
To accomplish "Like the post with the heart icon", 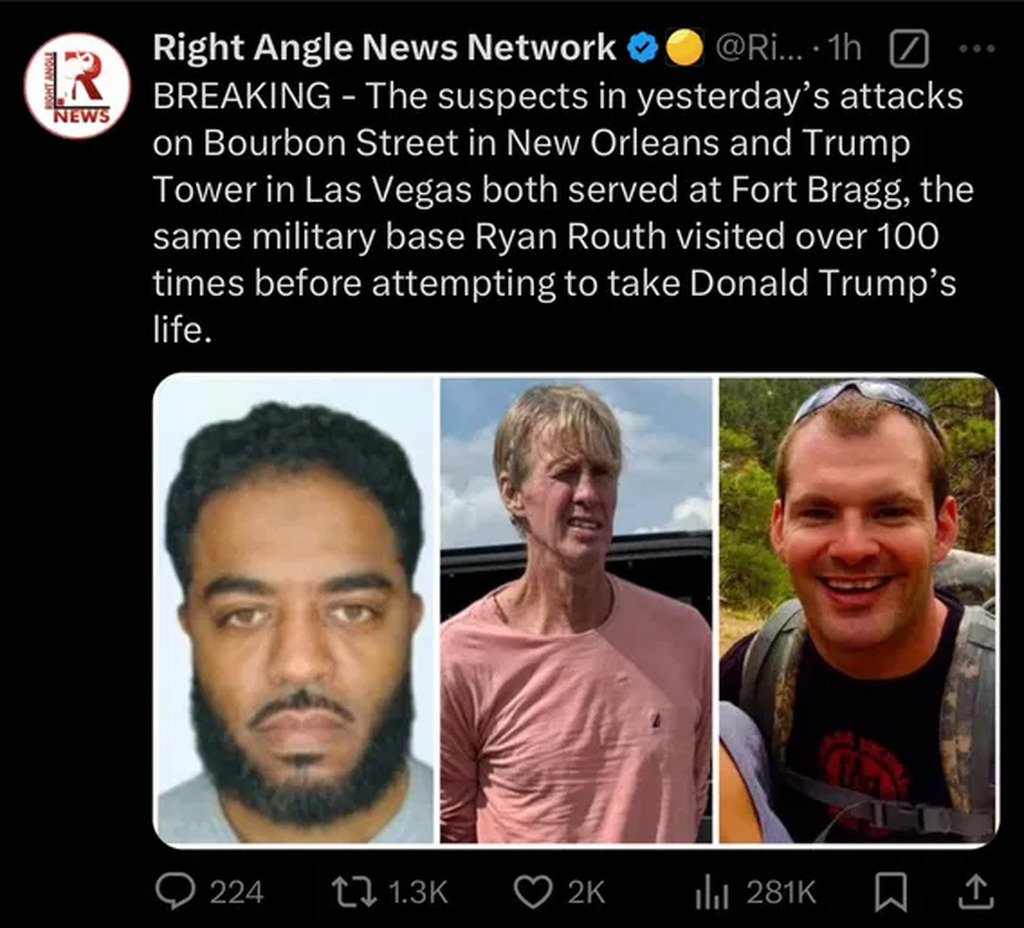I will tap(533, 892).
